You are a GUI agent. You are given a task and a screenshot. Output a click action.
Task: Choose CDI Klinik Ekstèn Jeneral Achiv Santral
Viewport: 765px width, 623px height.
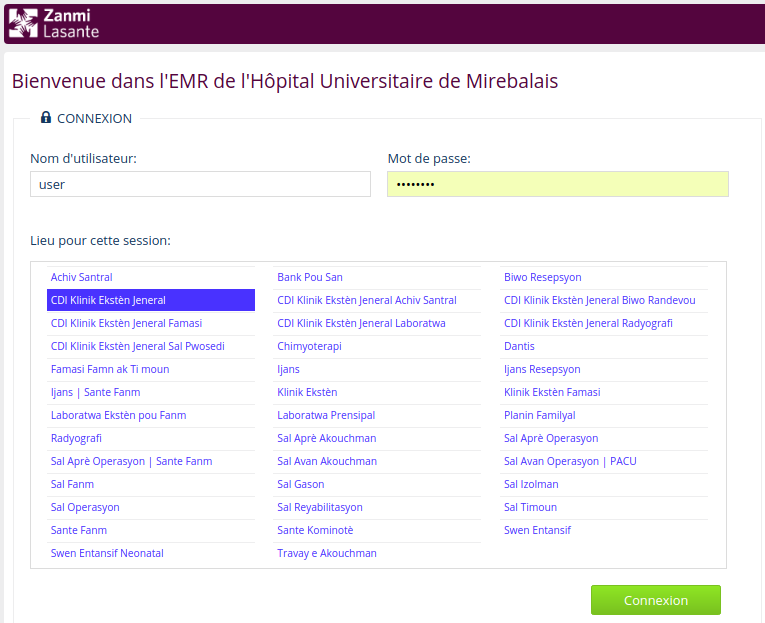(x=377, y=300)
